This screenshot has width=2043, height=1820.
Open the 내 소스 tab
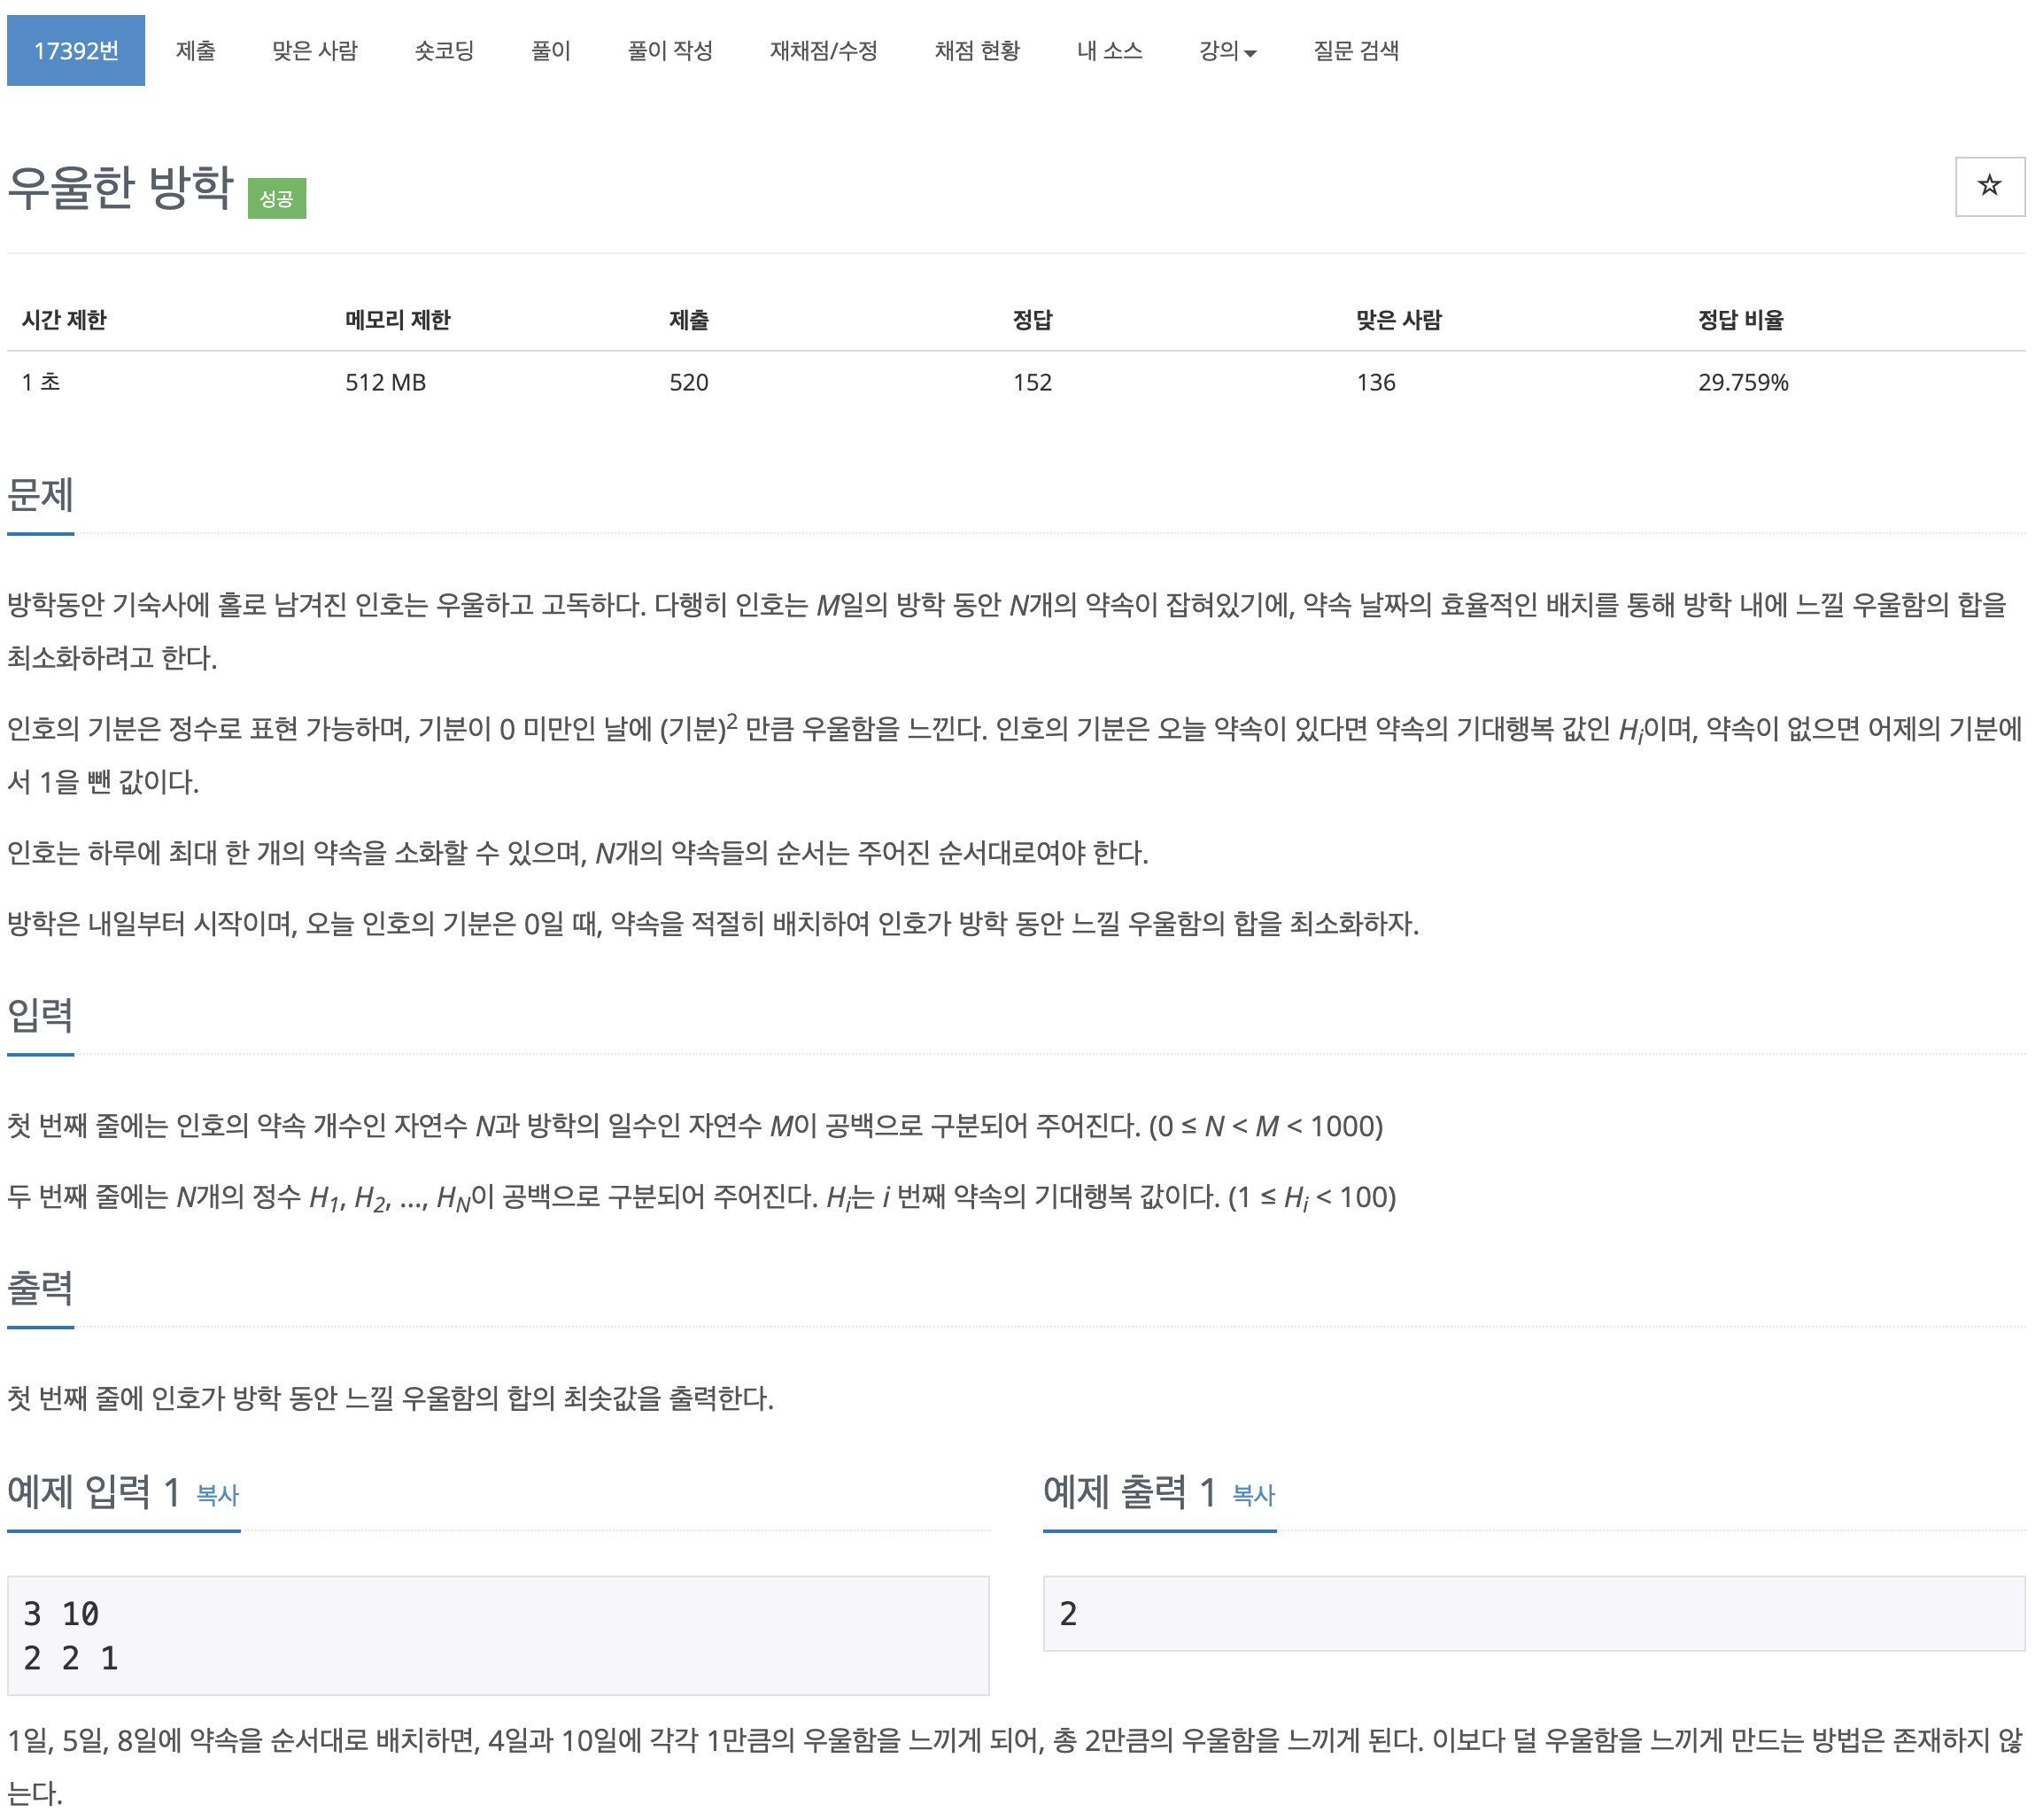click(1109, 51)
